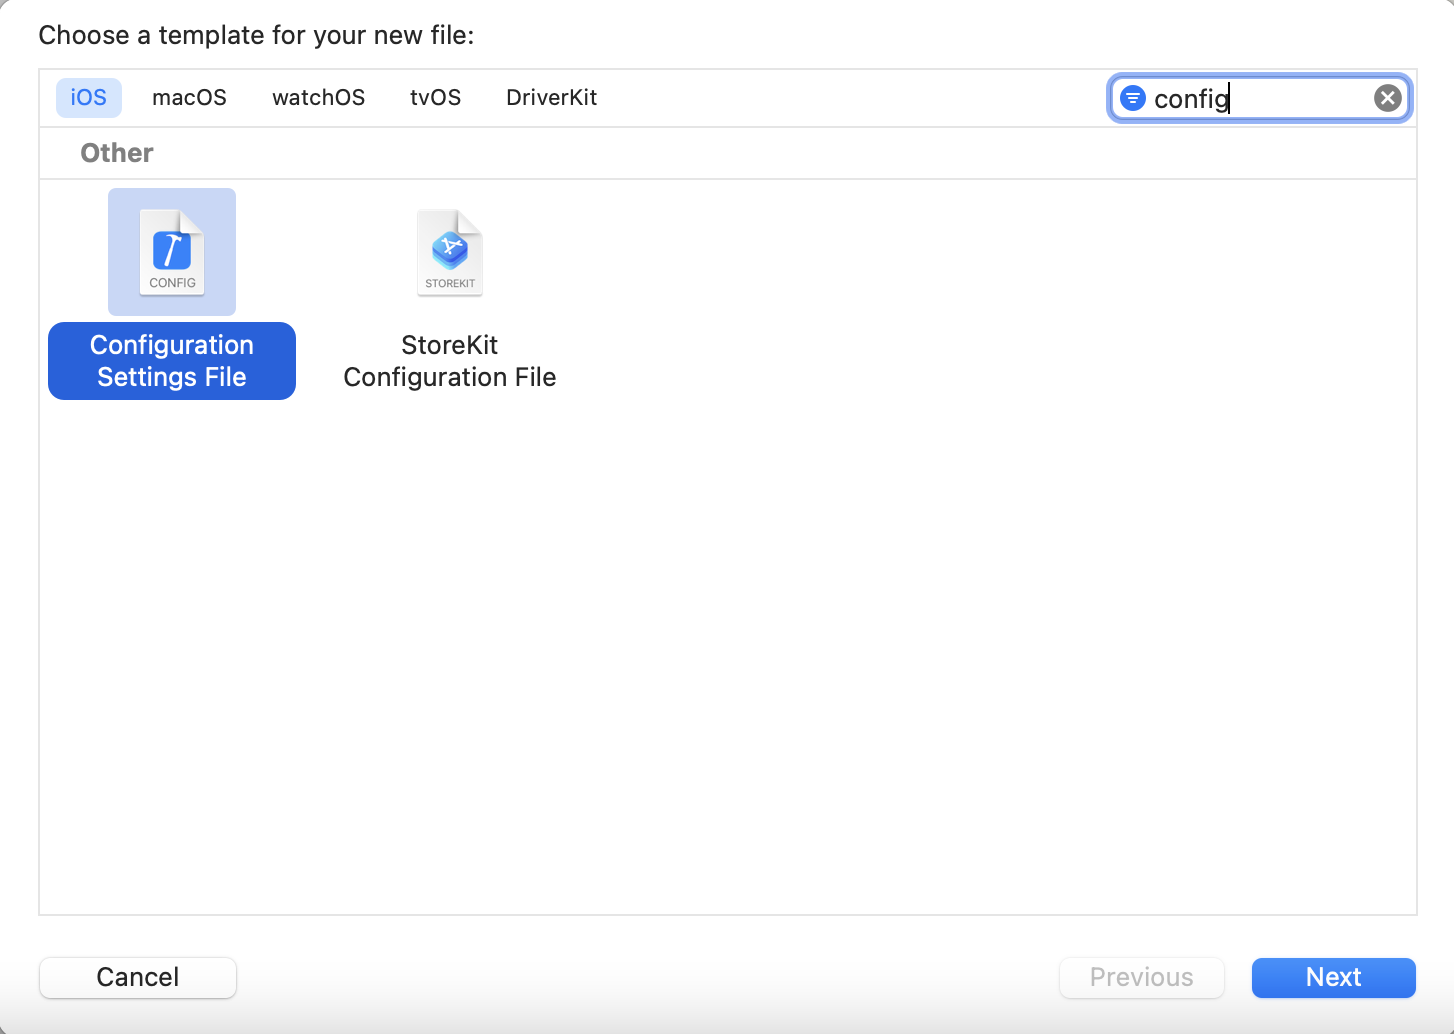Switch to the DriverKit tab
Screen dimensions: 1454x1034
click(x=551, y=98)
